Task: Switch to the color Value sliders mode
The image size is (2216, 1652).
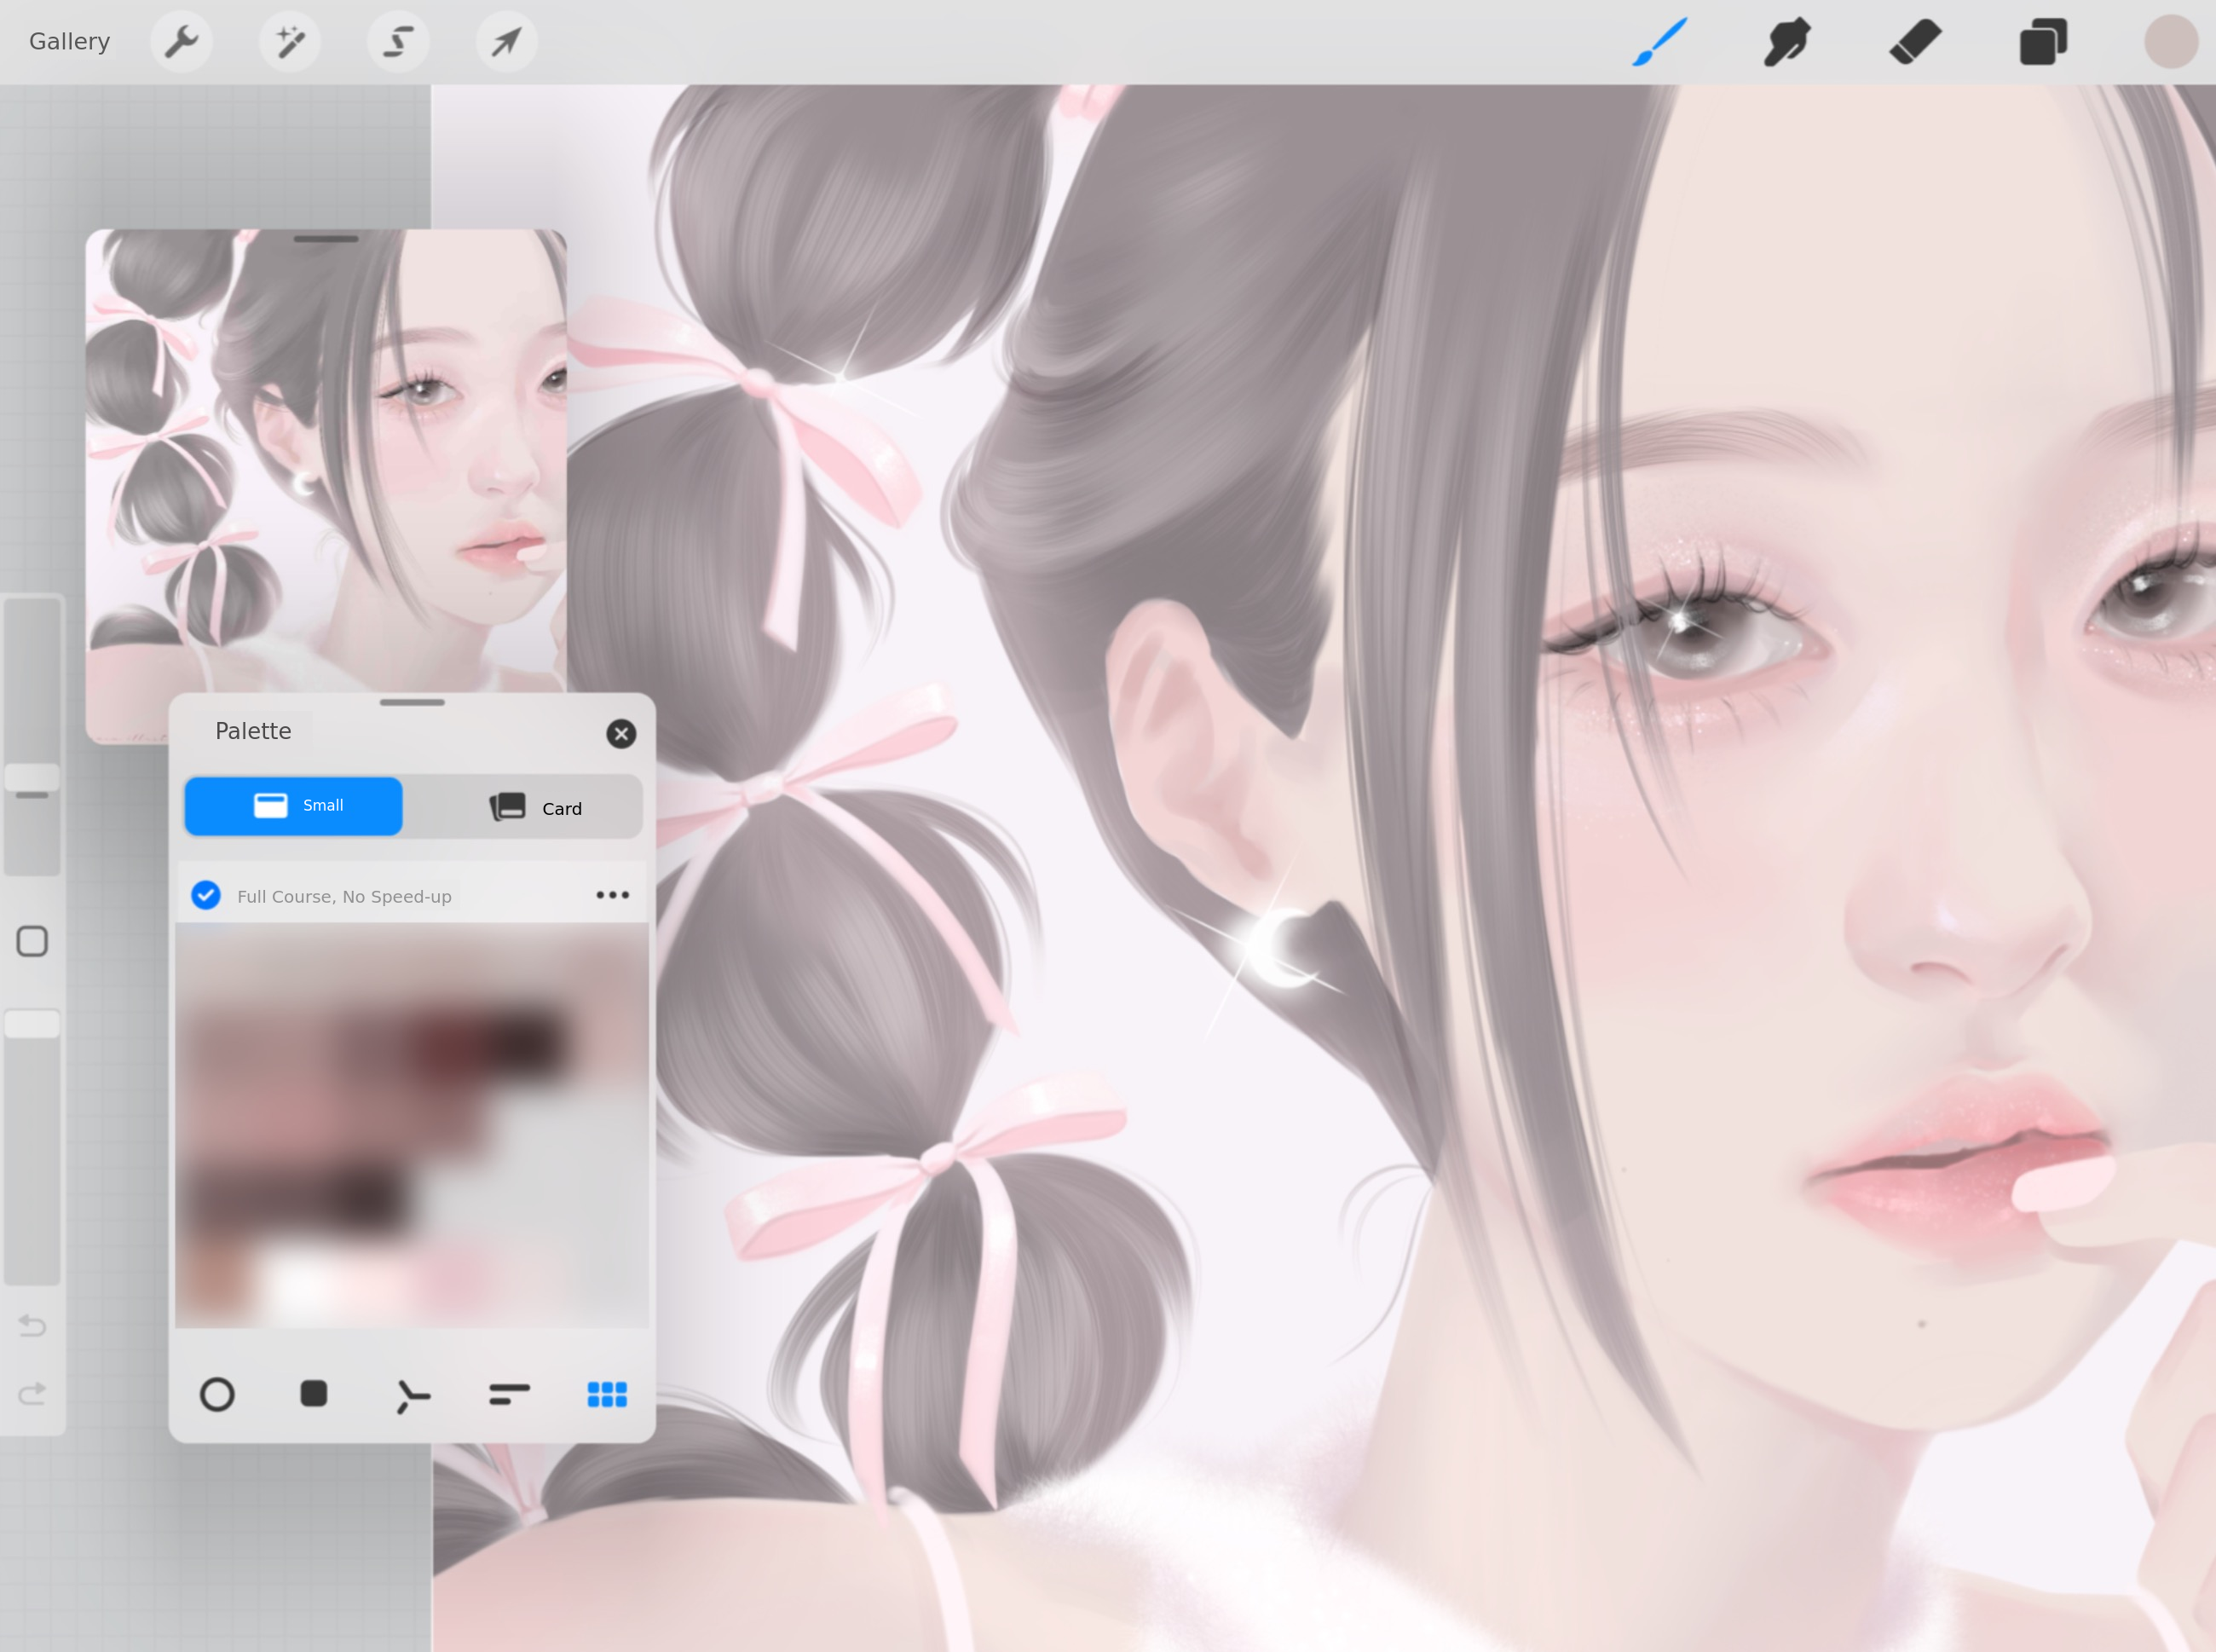Action: 509,1394
